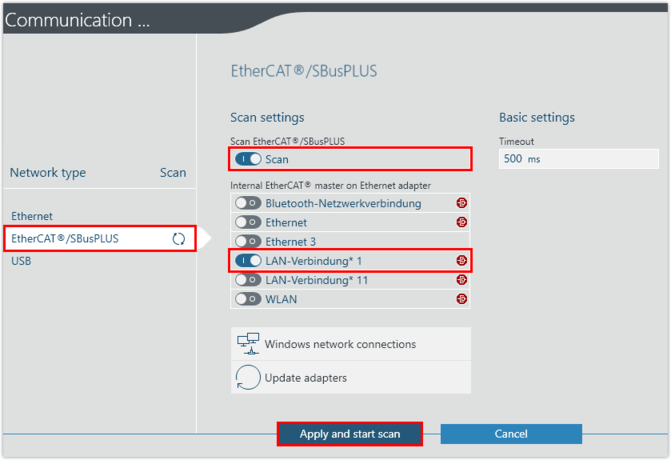Click the Update adapters circular arrow icon
Screen dimensions: 671x460
248,378
